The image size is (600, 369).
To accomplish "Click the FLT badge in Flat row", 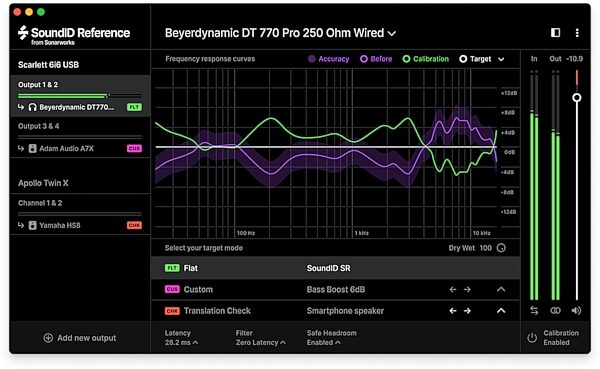I will click(172, 268).
